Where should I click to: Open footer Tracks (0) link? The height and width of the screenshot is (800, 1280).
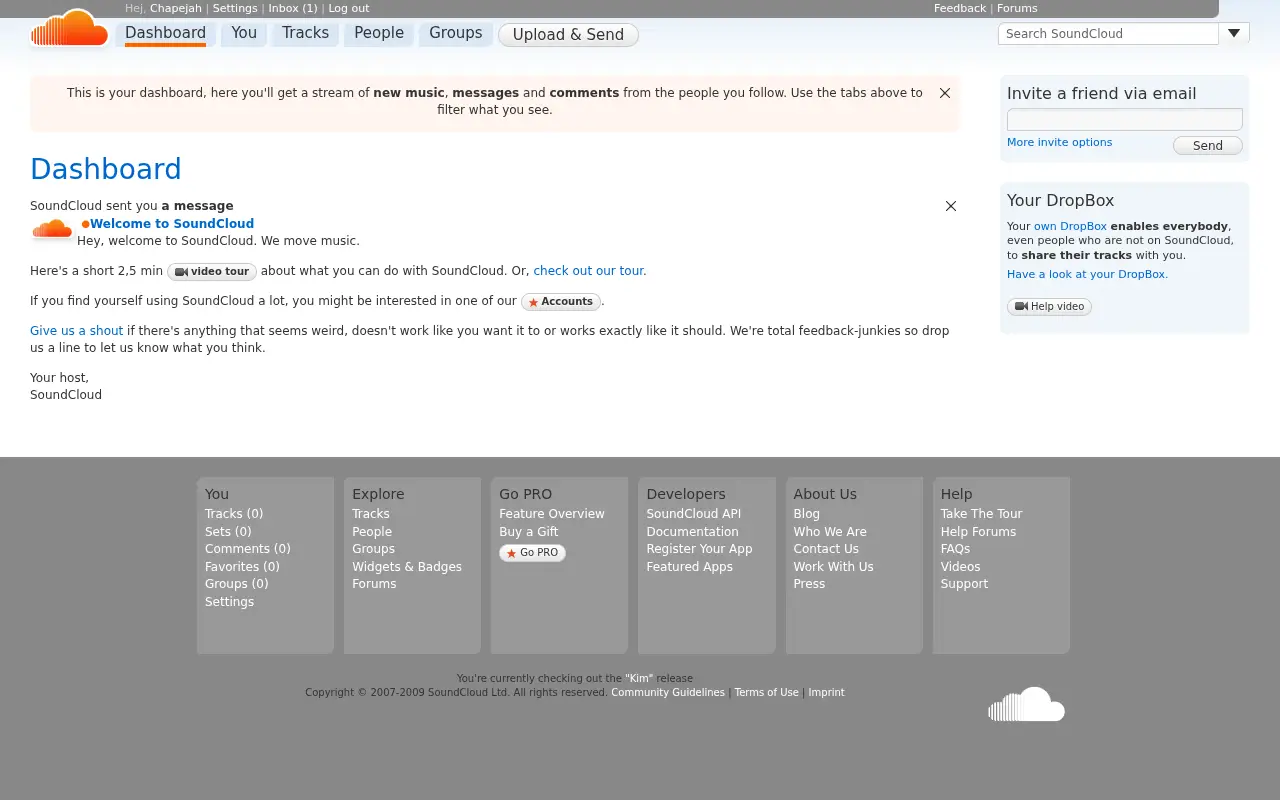[234, 514]
